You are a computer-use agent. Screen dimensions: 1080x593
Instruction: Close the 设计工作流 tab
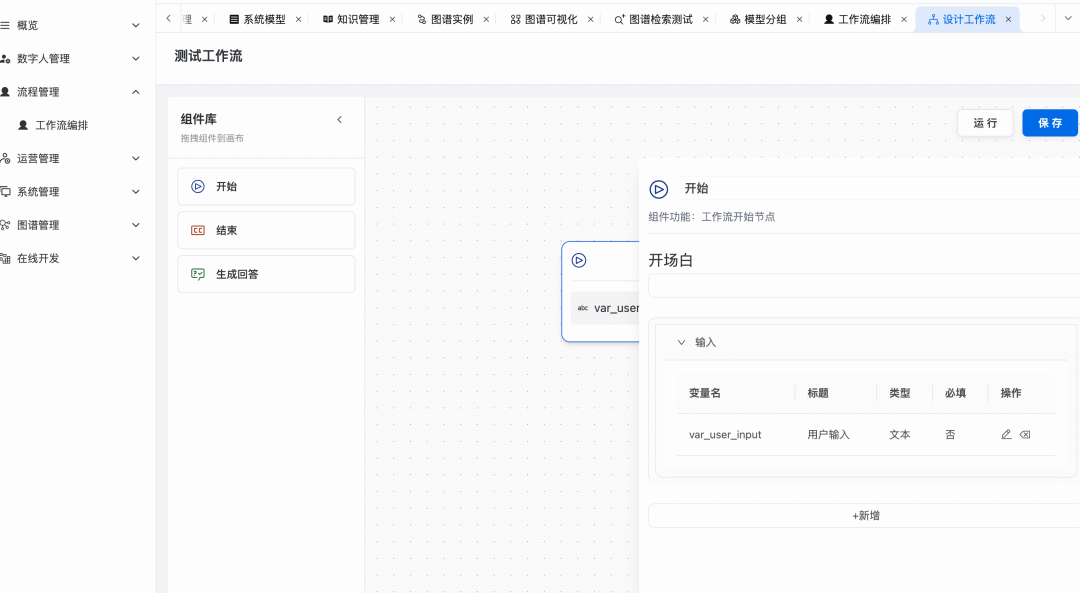pos(1008,19)
